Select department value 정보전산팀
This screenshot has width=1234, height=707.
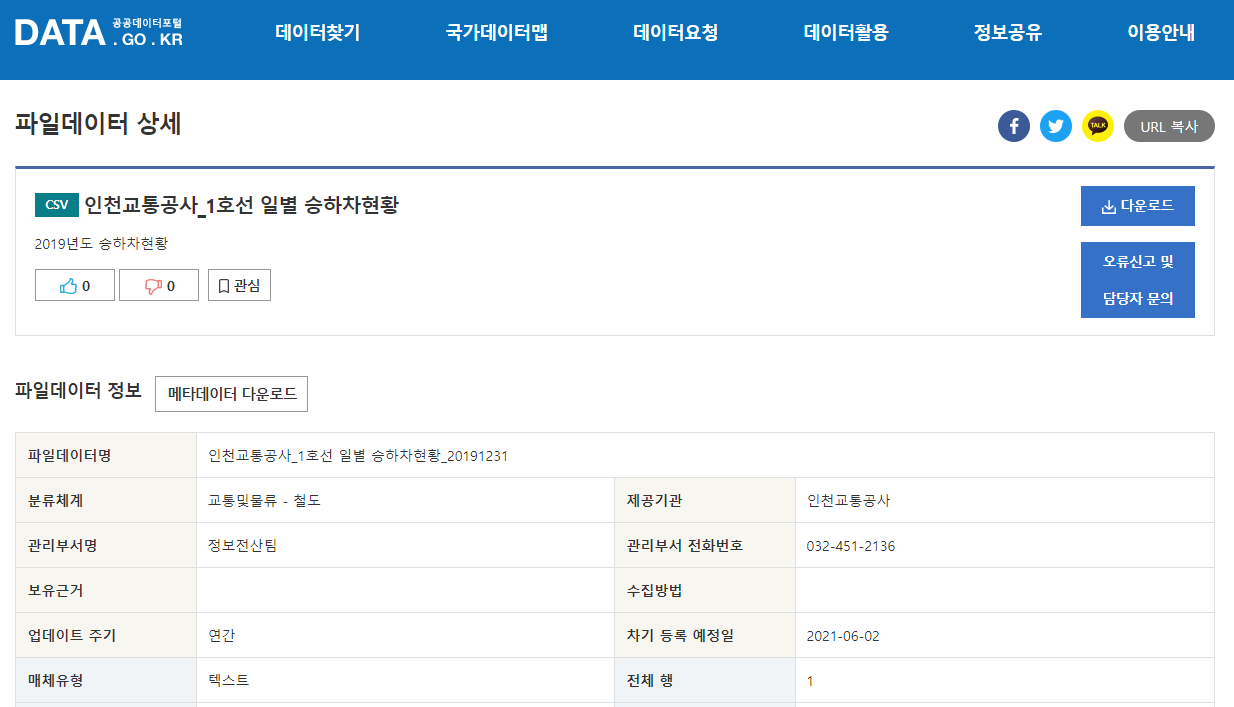tap(242, 546)
